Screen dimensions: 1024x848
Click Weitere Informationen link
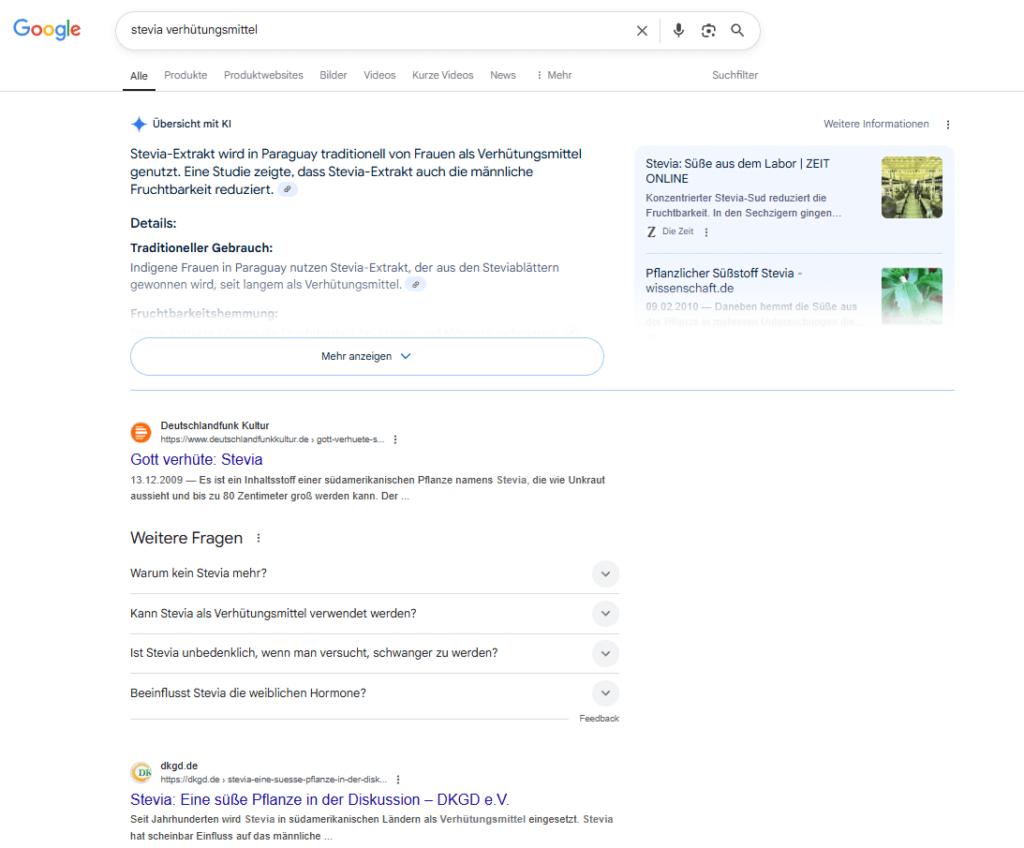tap(876, 124)
